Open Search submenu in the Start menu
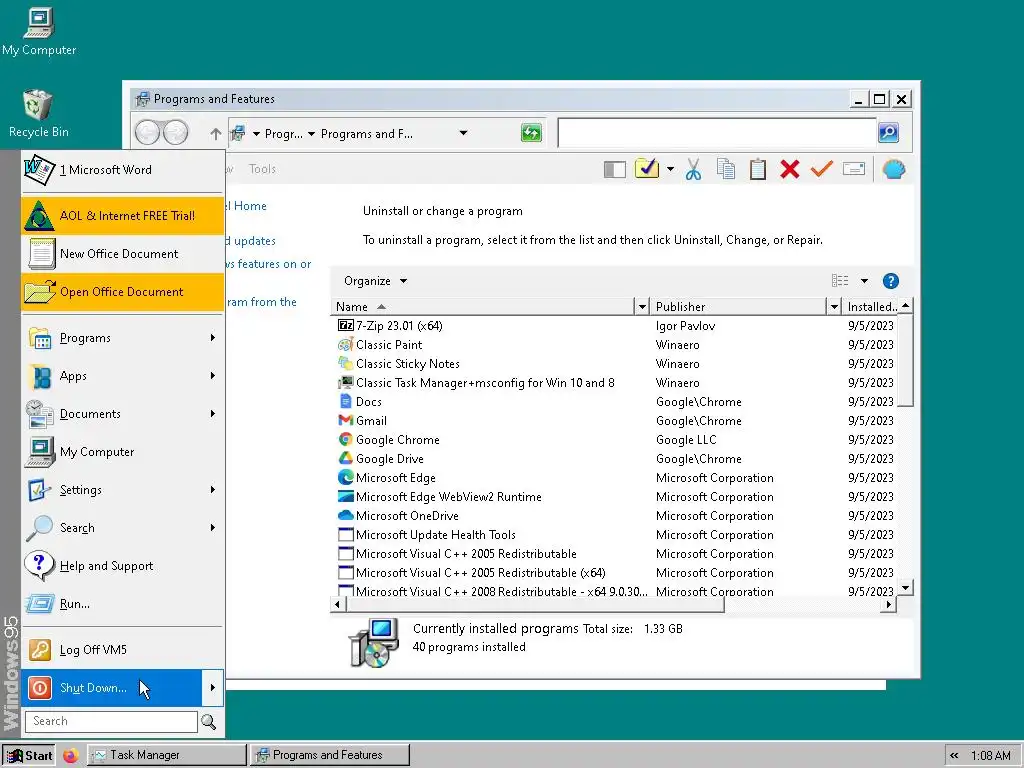The height and width of the screenshot is (768, 1024). (122, 528)
